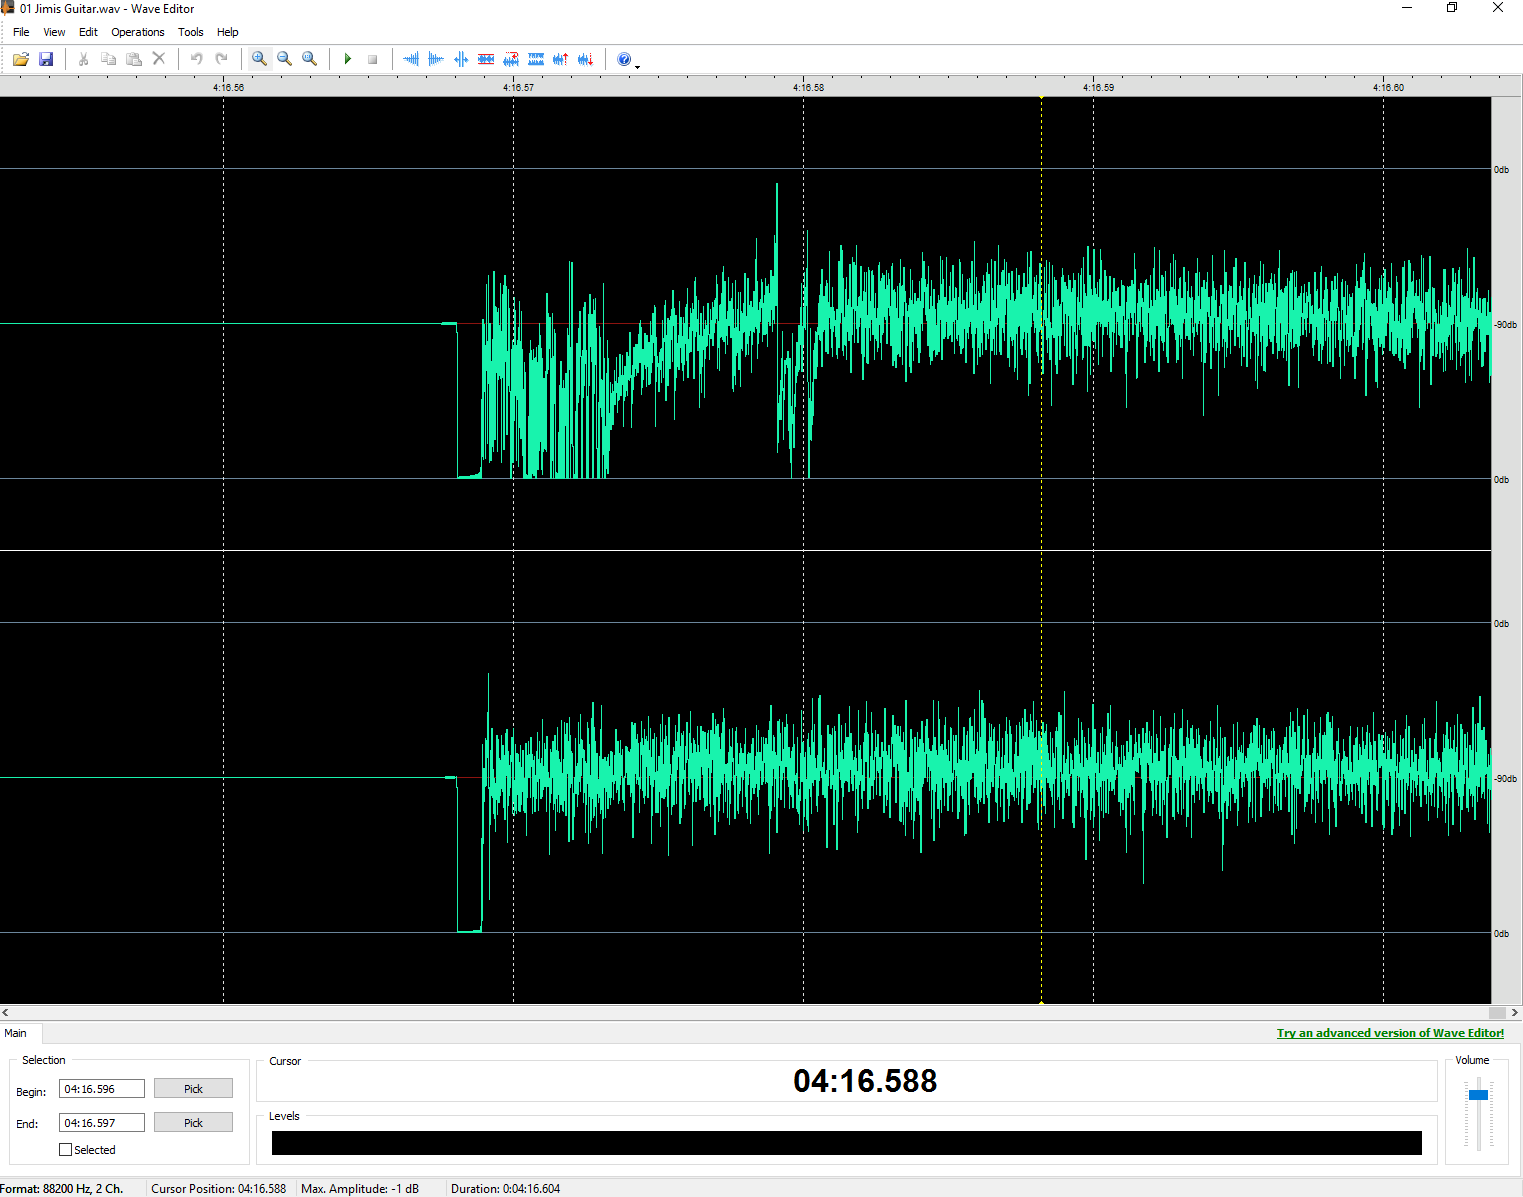The image size is (1523, 1197).
Task: Apply the amplify up effect icon
Action: coord(561,59)
